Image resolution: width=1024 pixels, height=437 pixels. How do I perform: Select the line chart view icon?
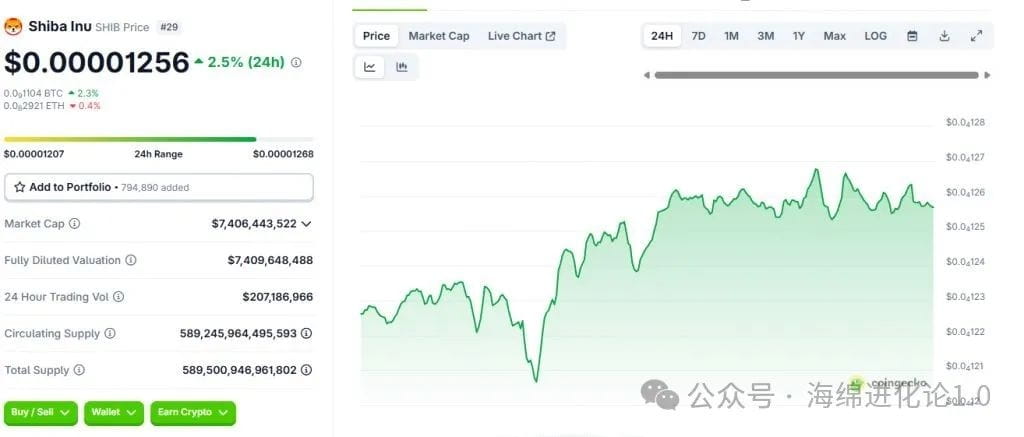(x=370, y=67)
